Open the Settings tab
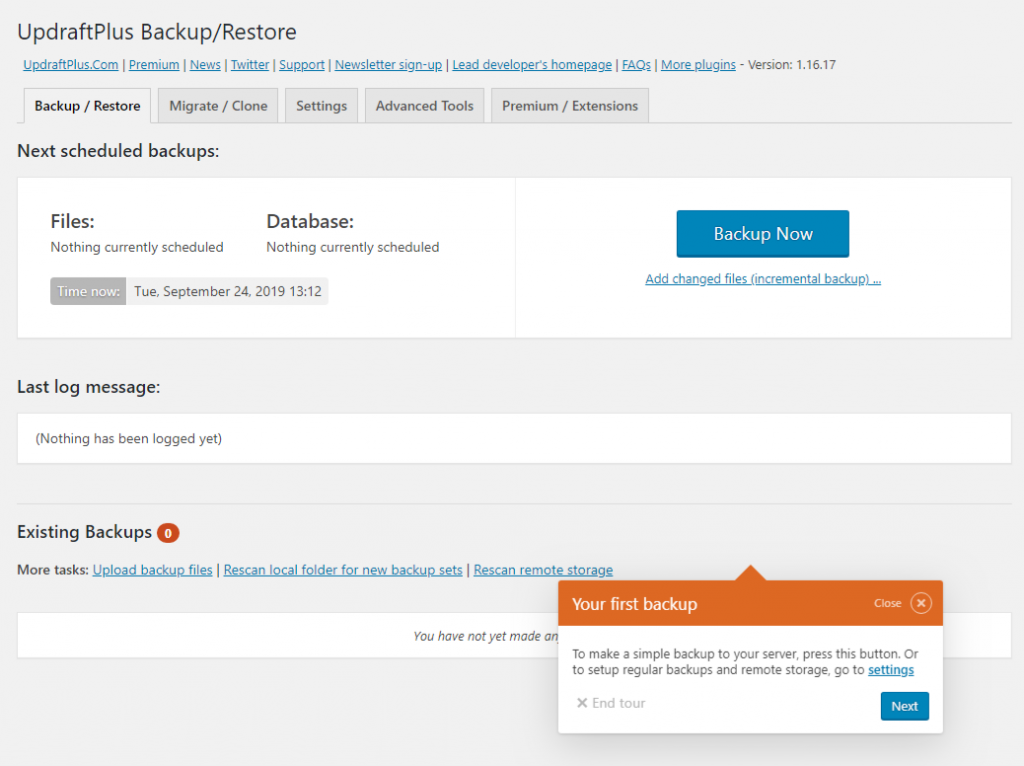The height and width of the screenshot is (766, 1024). pos(321,106)
